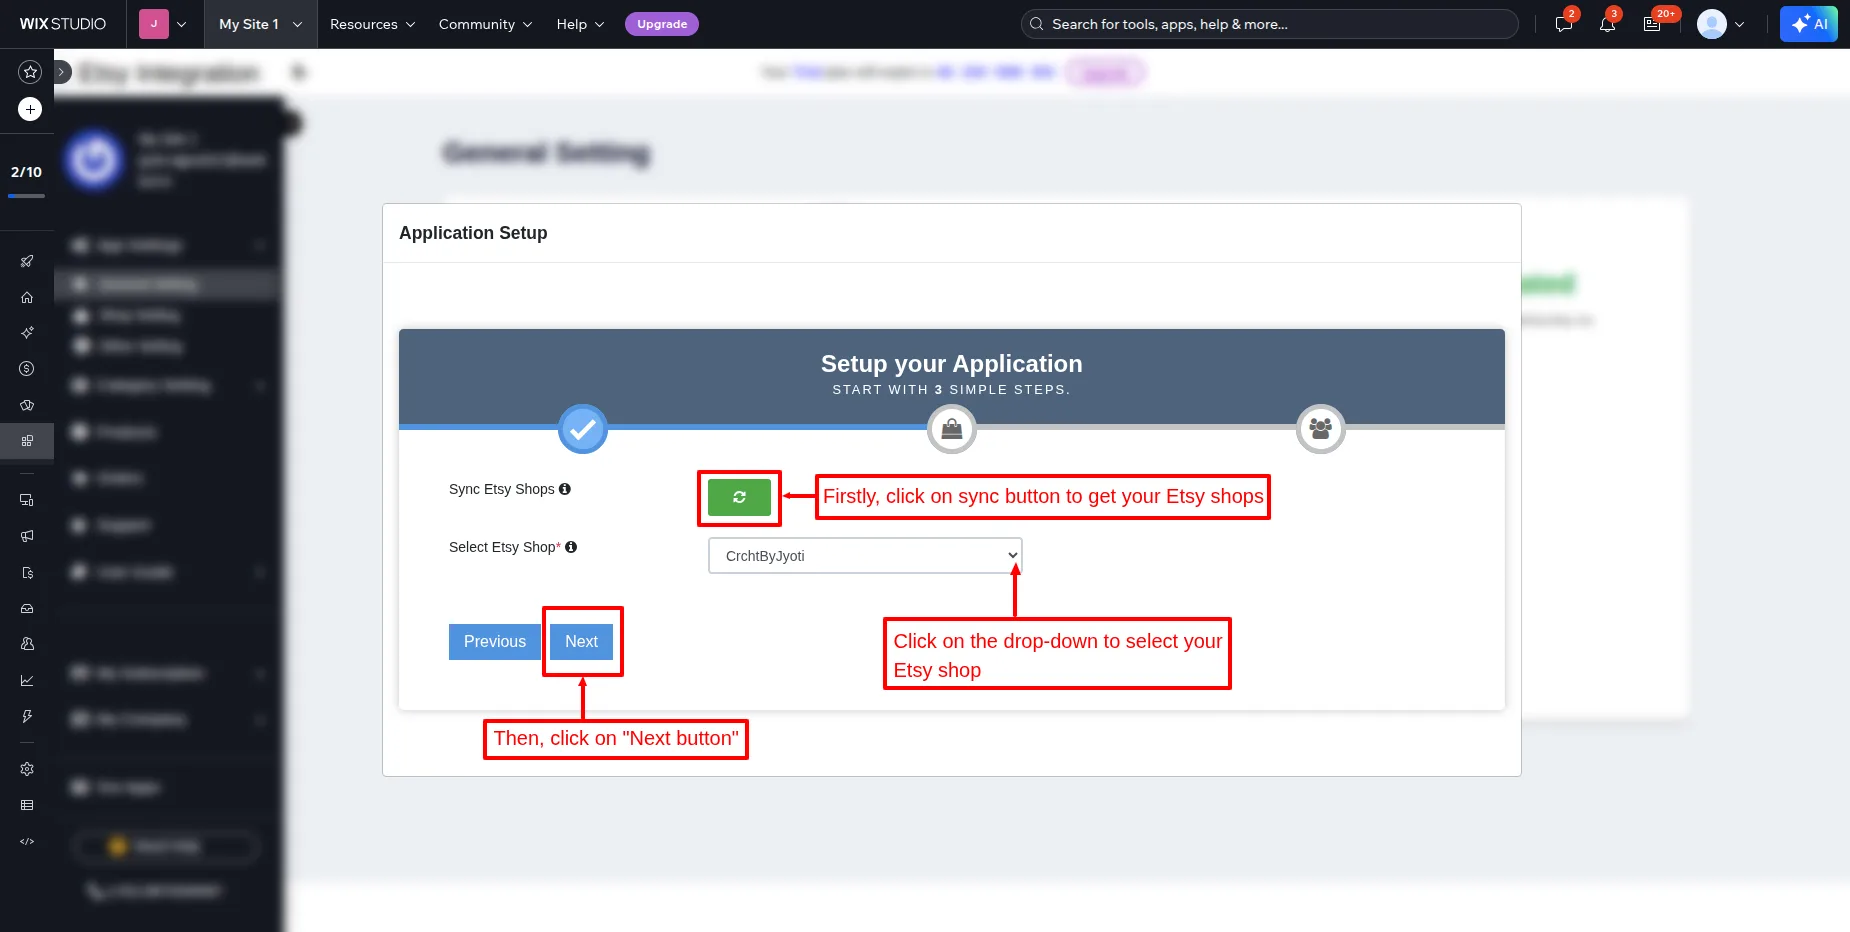Open the Select Etsy Shop dropdown
Image resolution: width=1850 pixels, height=932 pixels.
865,556
